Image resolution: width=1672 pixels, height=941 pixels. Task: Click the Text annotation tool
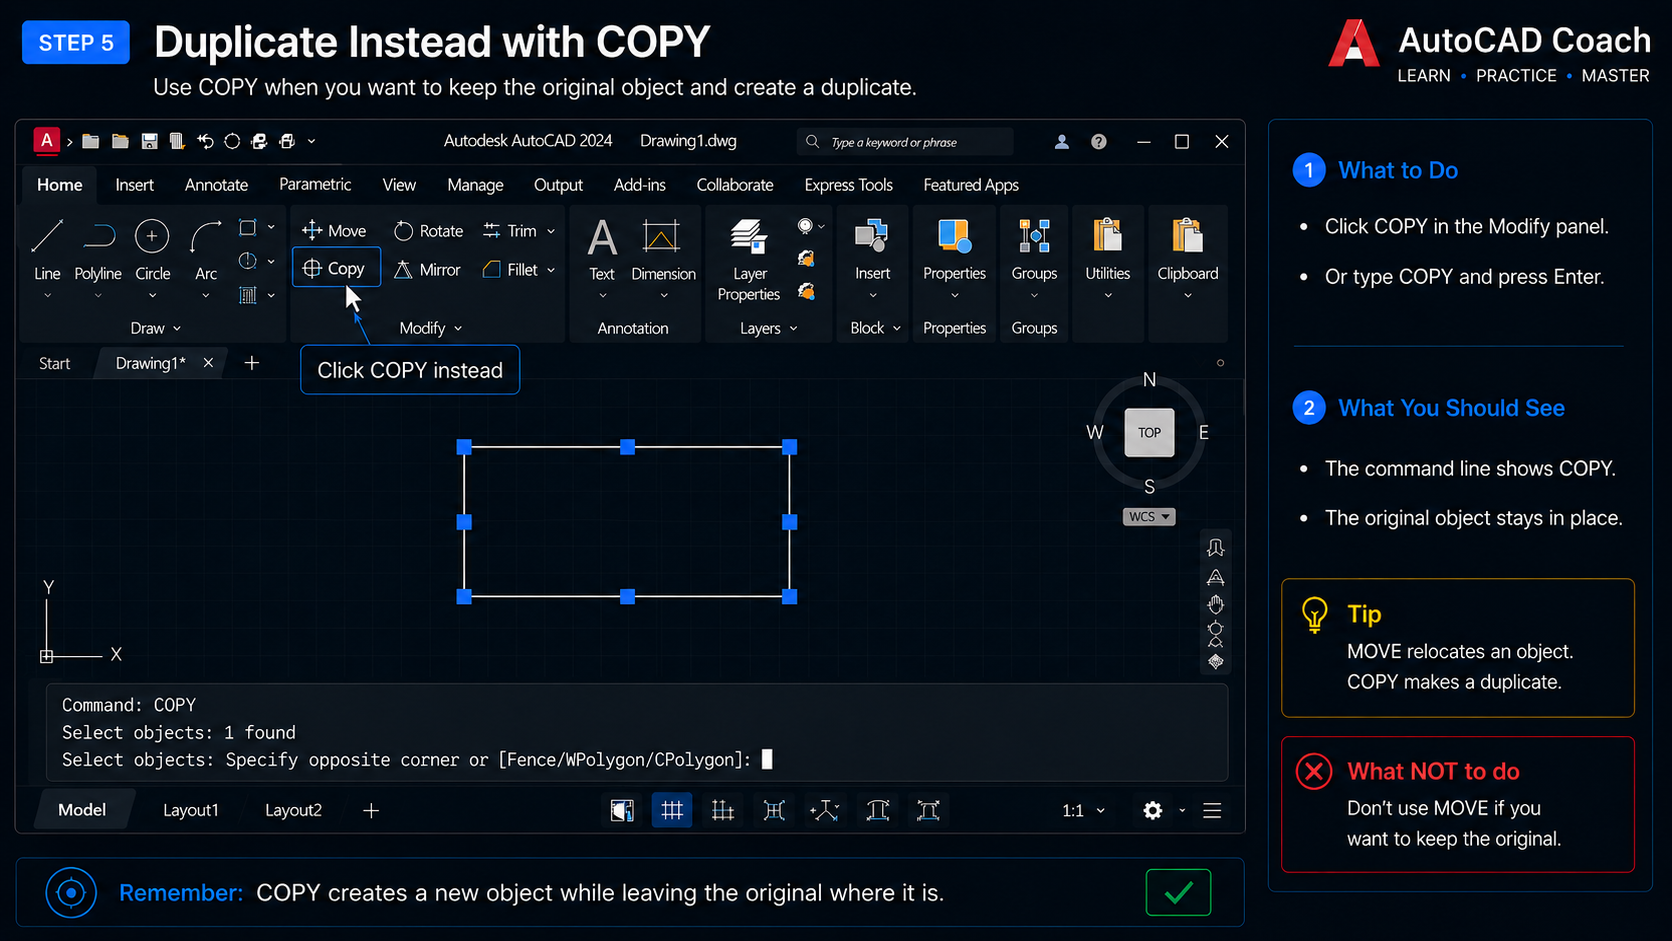(602, 249)
